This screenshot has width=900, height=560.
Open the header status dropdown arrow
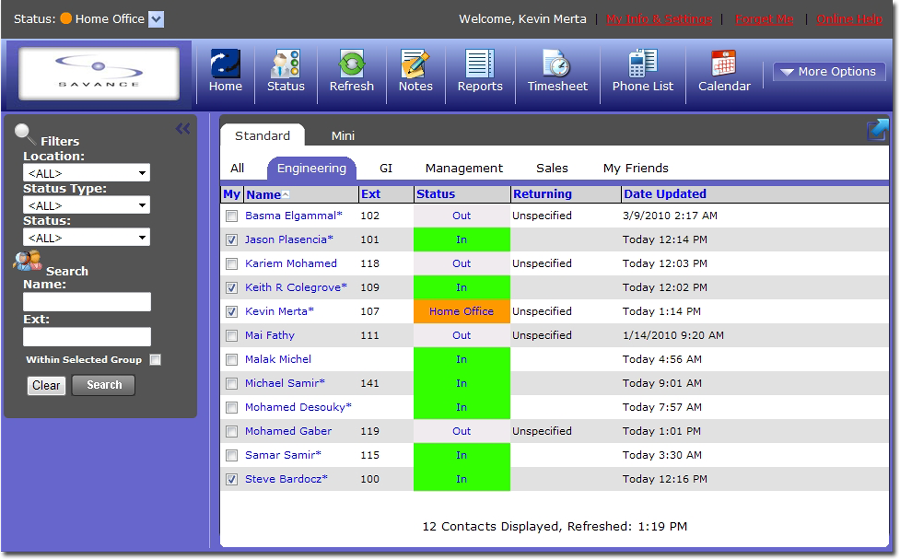(156, 19)
